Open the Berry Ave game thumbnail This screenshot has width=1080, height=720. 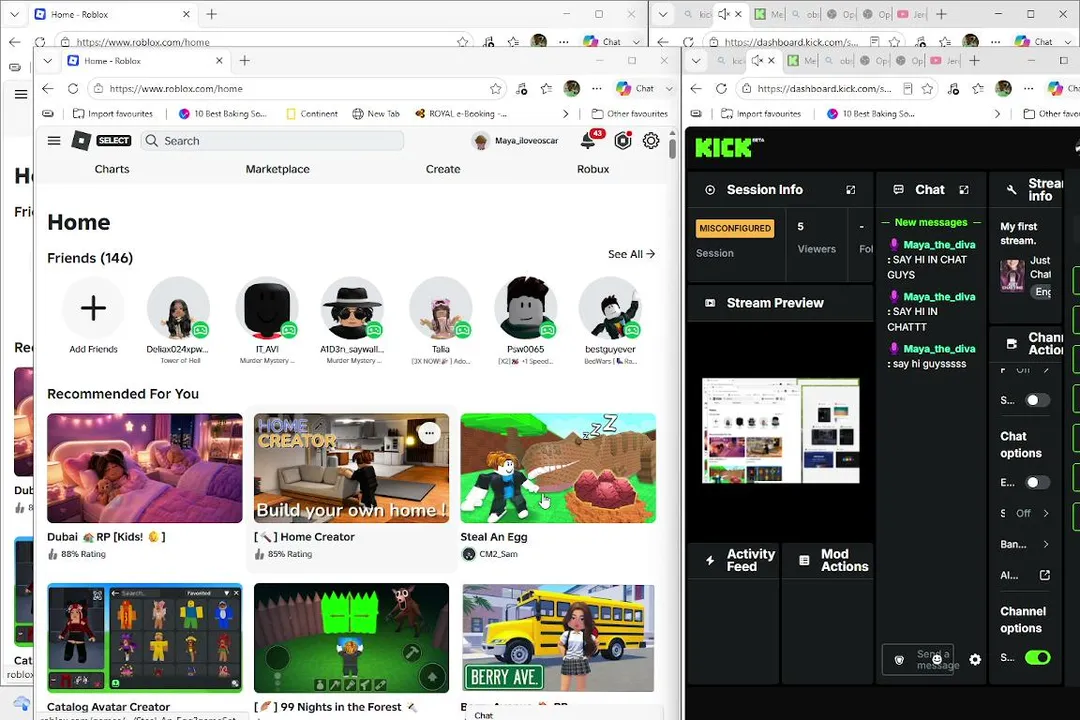(559, 637)
